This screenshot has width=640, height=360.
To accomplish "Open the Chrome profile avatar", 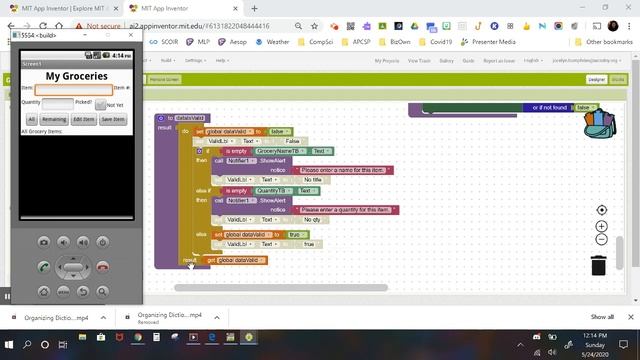I will click(x=613, y=26).
